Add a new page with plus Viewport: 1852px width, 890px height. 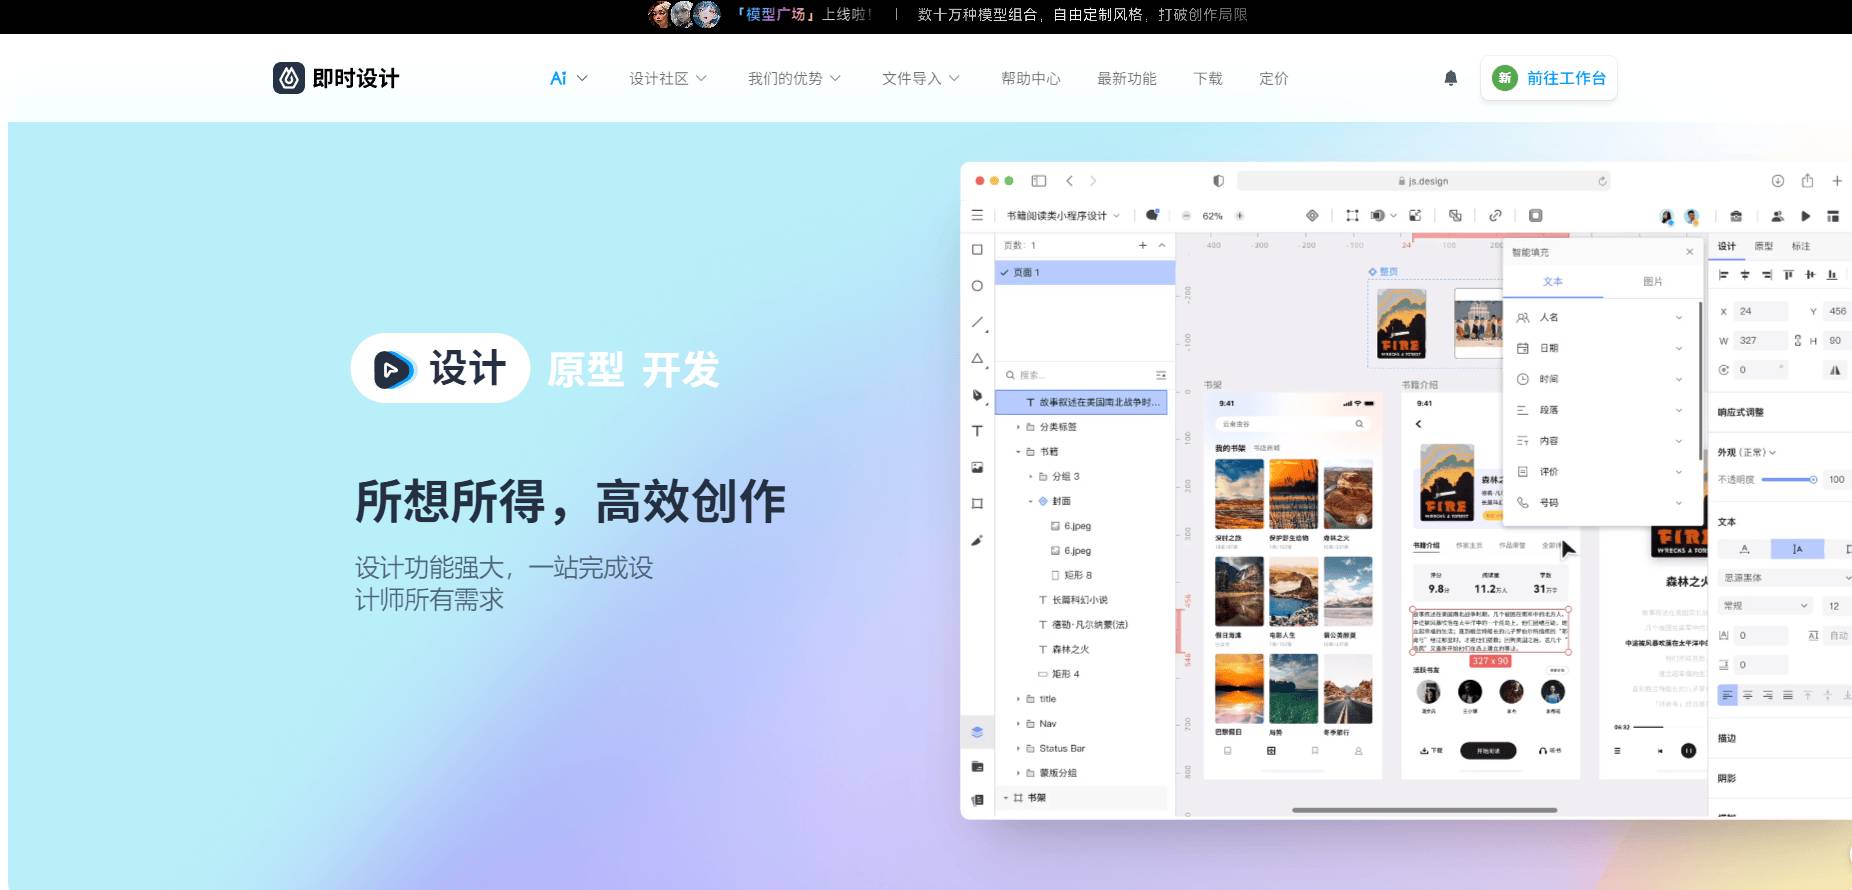pos(1142,245)
